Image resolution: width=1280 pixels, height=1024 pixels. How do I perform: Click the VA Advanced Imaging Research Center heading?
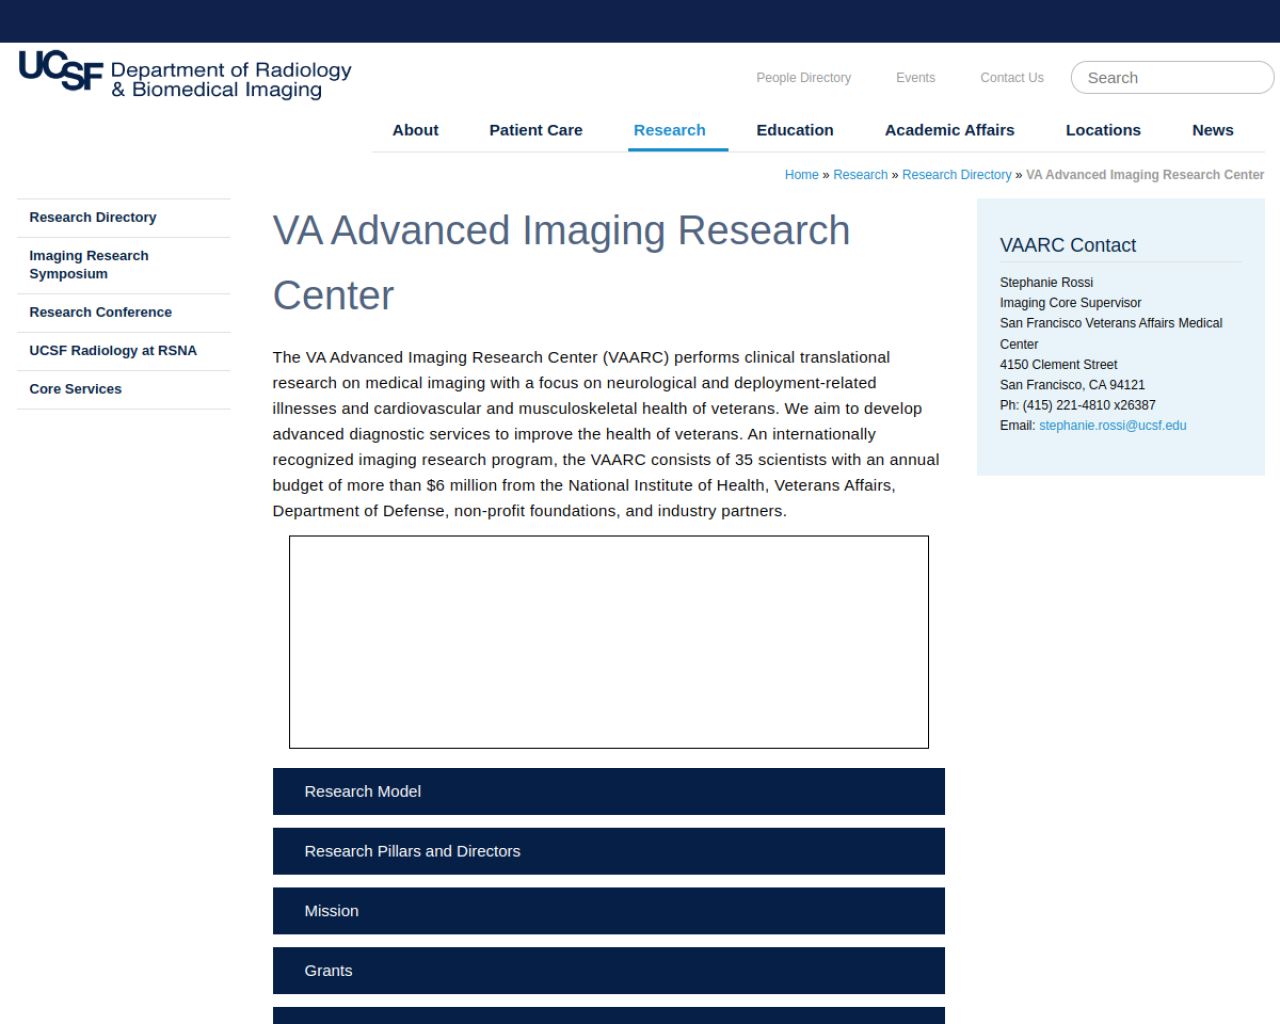coord(561,263)
